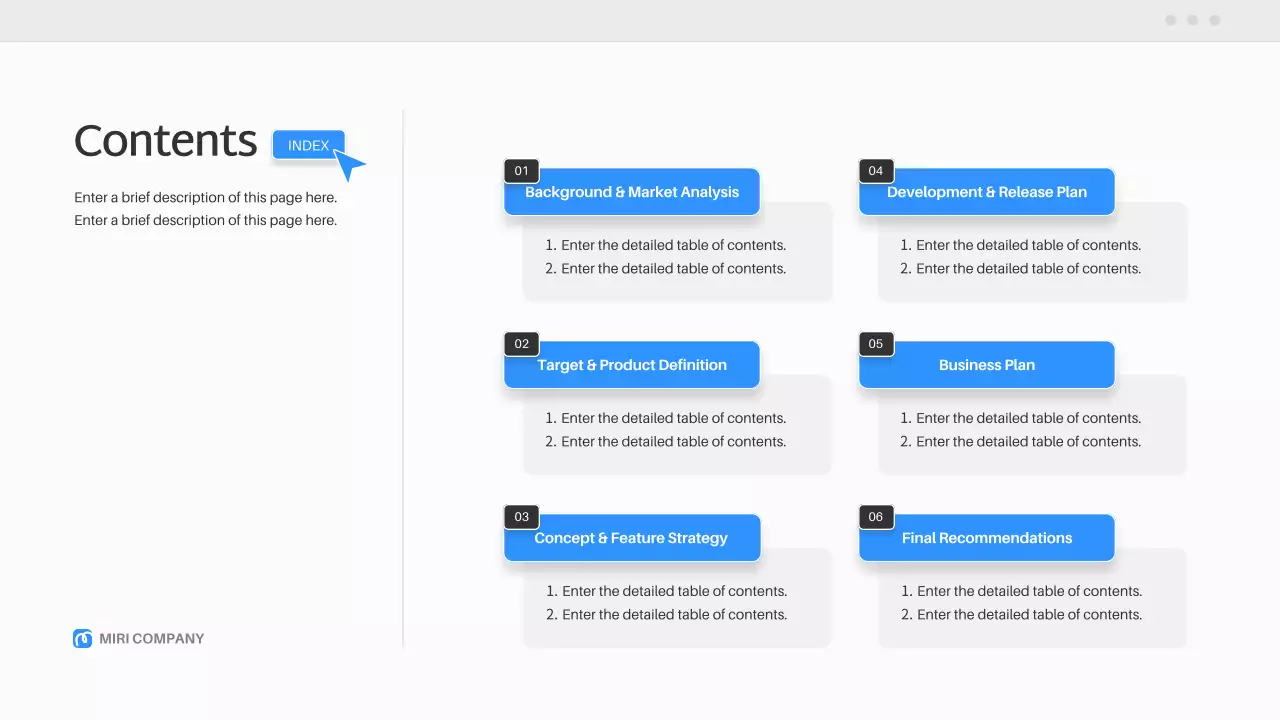The width and height of the screenshot is (1280, 720).
Task: Open Background & Market Analysis section
Action: (632, 193)
